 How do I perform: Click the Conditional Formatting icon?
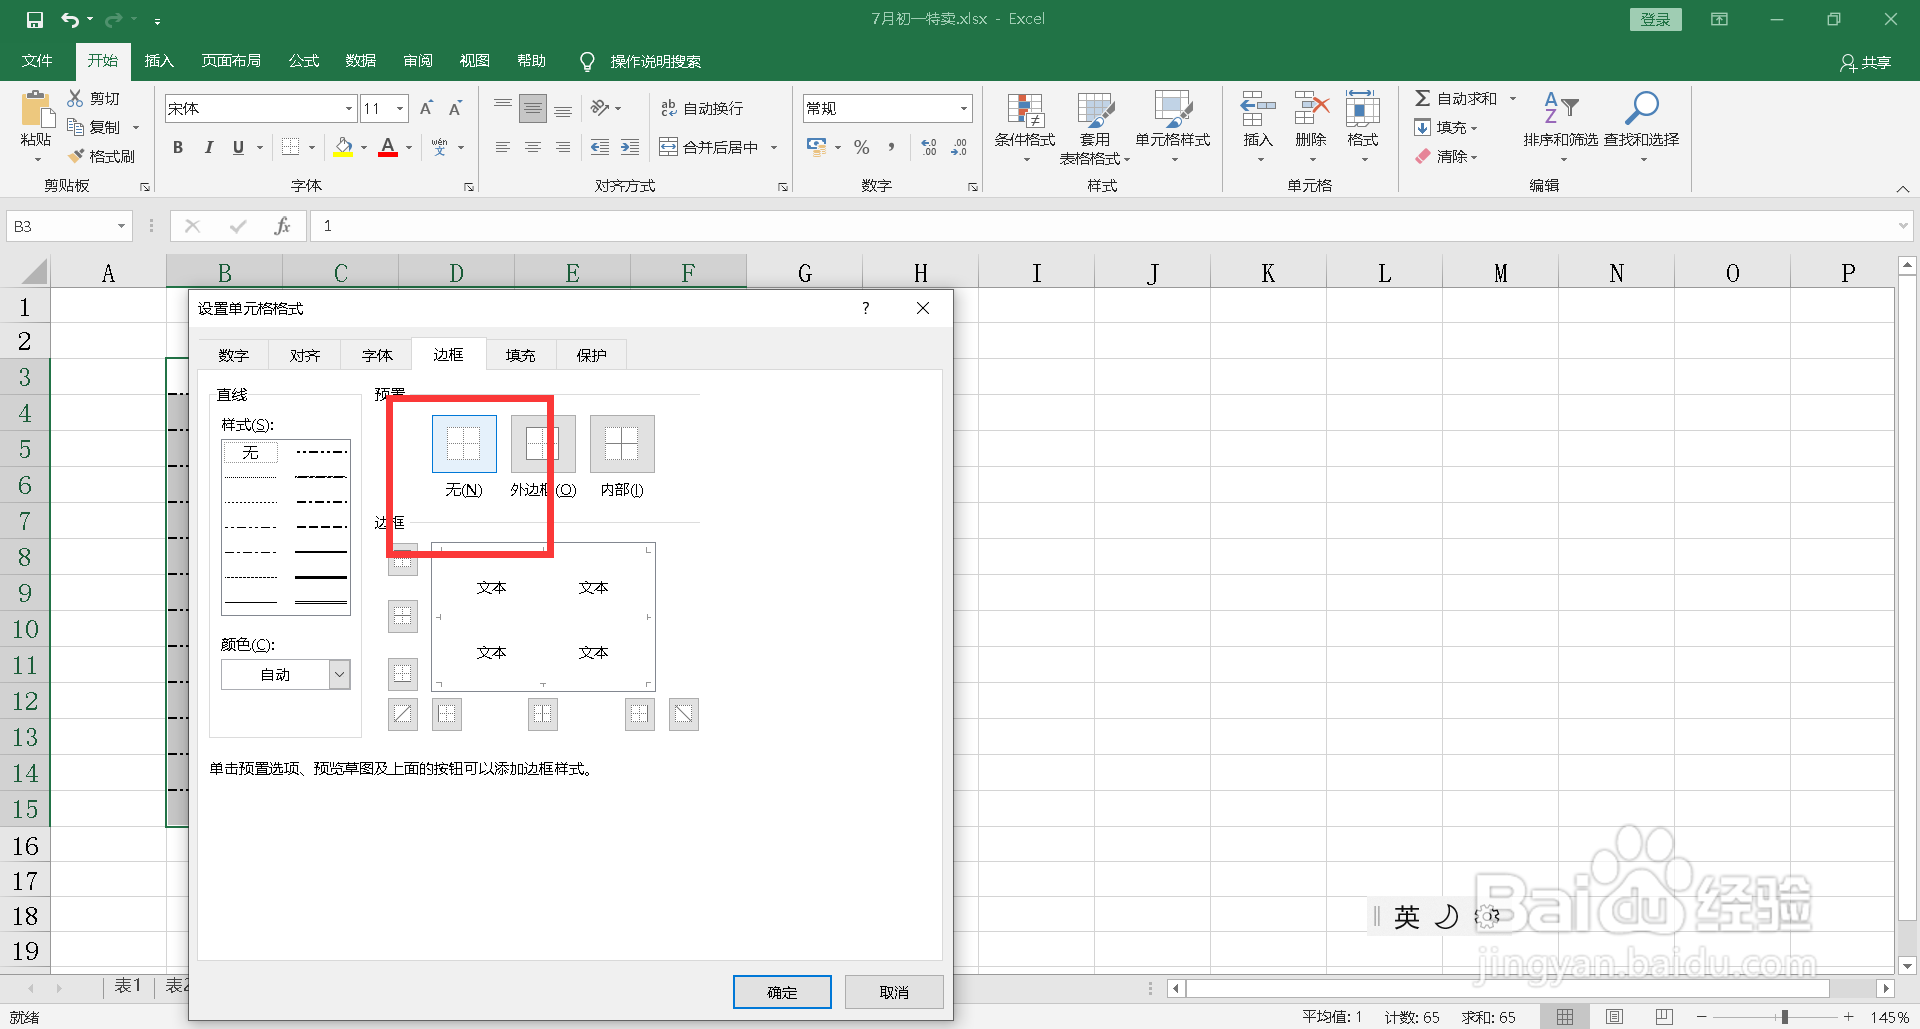point(1025,110)
